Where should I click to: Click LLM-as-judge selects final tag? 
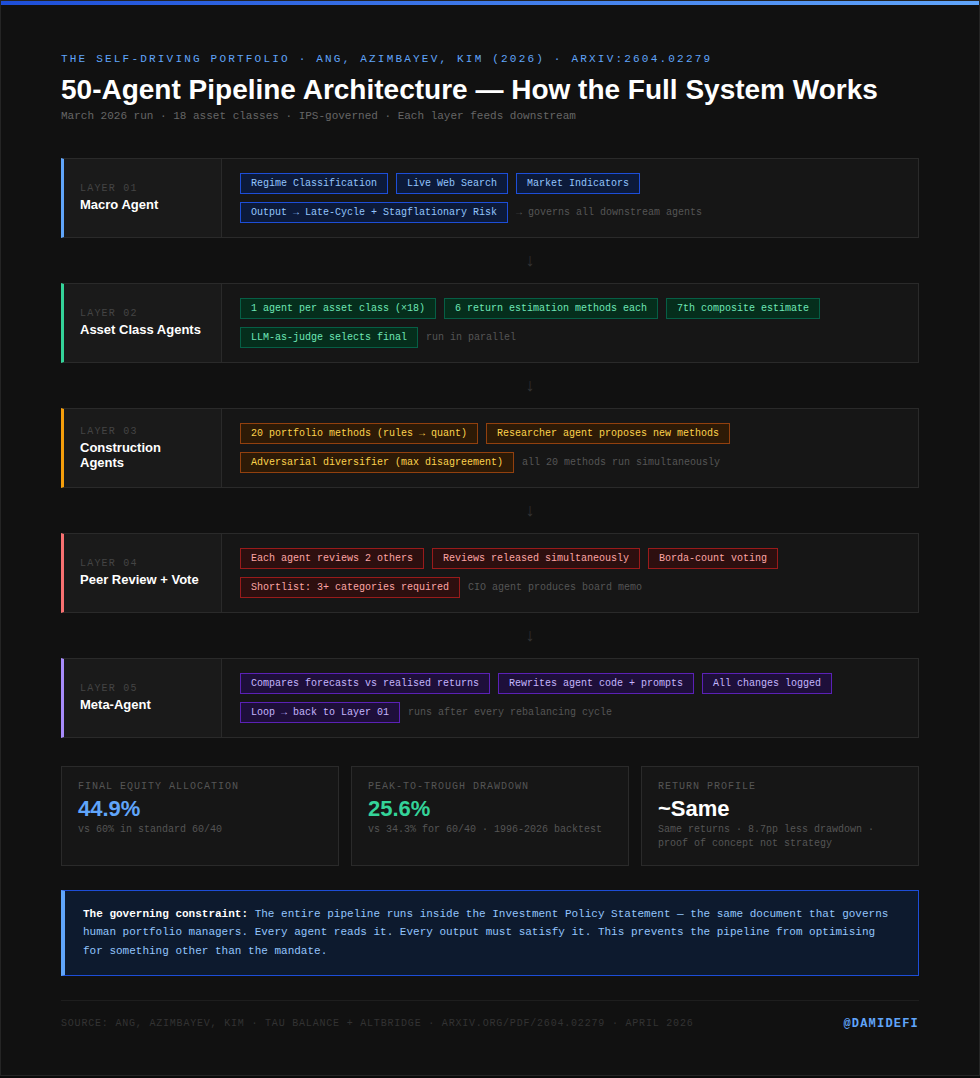point(329,337)
